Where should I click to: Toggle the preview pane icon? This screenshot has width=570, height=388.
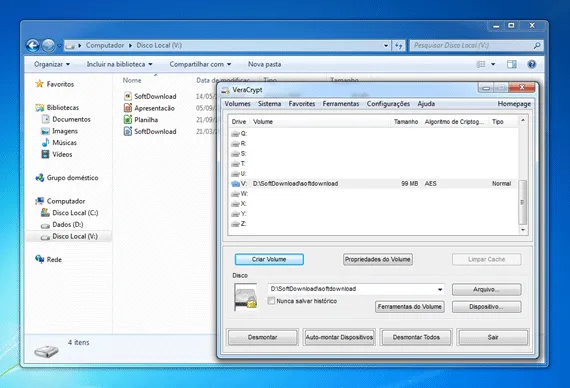(x=511, y=64)
